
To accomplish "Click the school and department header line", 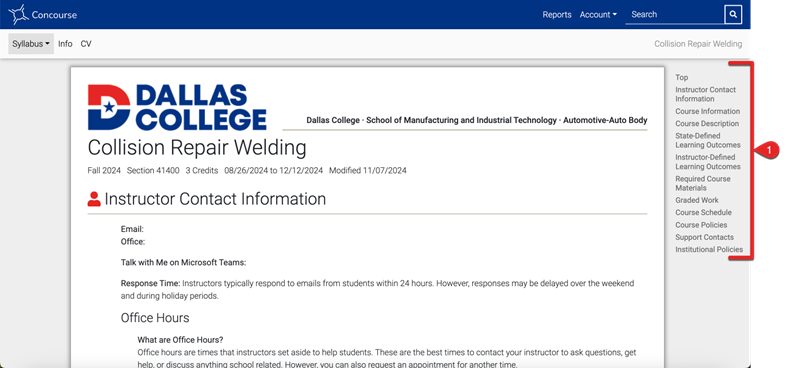I will (477, 120).
